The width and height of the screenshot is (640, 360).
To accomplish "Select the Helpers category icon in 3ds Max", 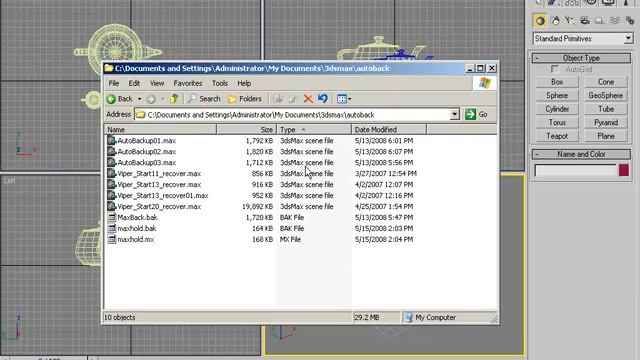I will coord(600,21).
